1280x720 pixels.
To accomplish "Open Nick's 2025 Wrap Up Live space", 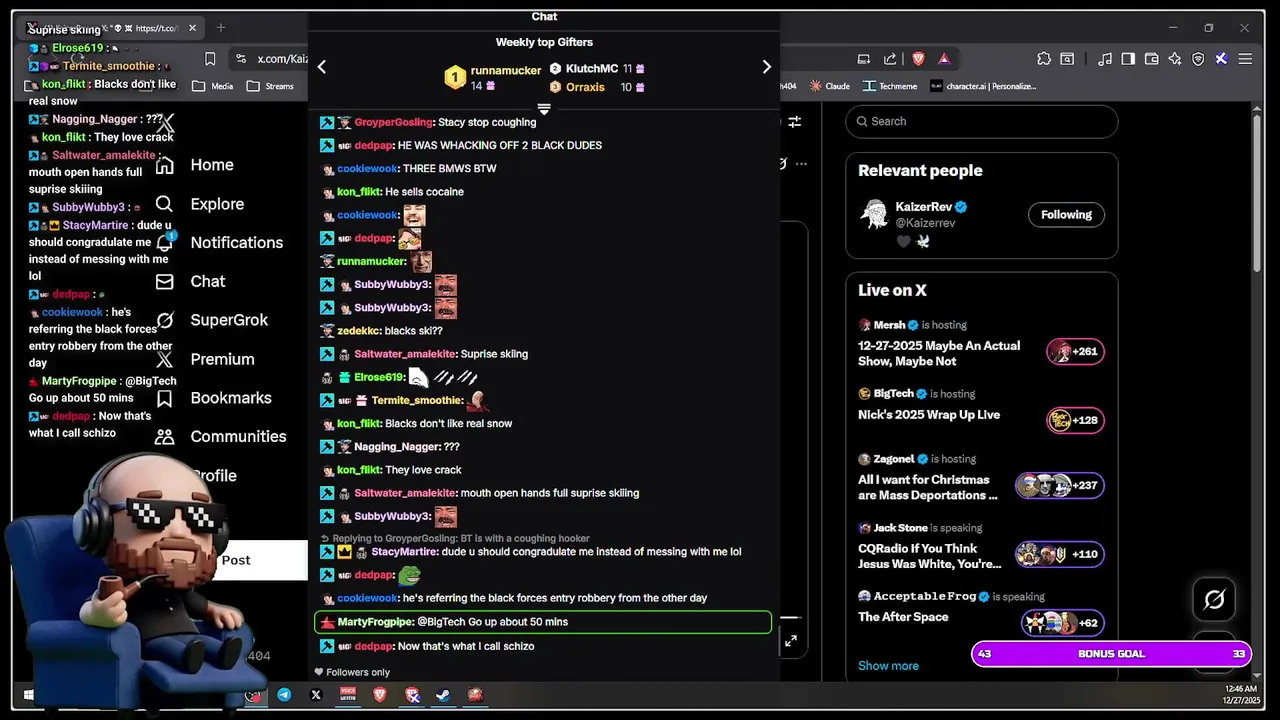I will coord(929,415).
